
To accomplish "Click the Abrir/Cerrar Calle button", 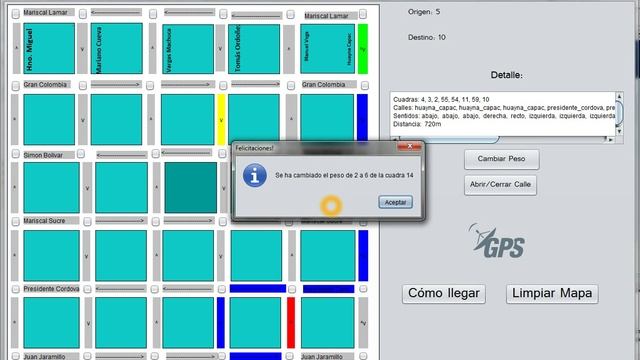I will click(x=500, y=185).
